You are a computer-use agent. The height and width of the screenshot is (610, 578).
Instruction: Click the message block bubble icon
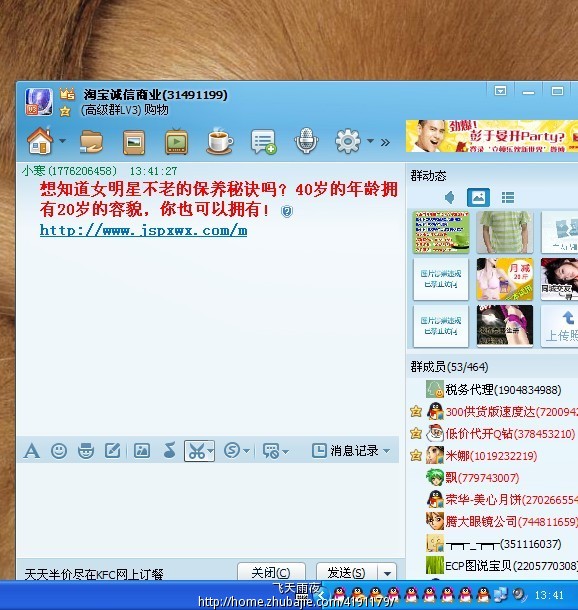[x=271, y=451]
